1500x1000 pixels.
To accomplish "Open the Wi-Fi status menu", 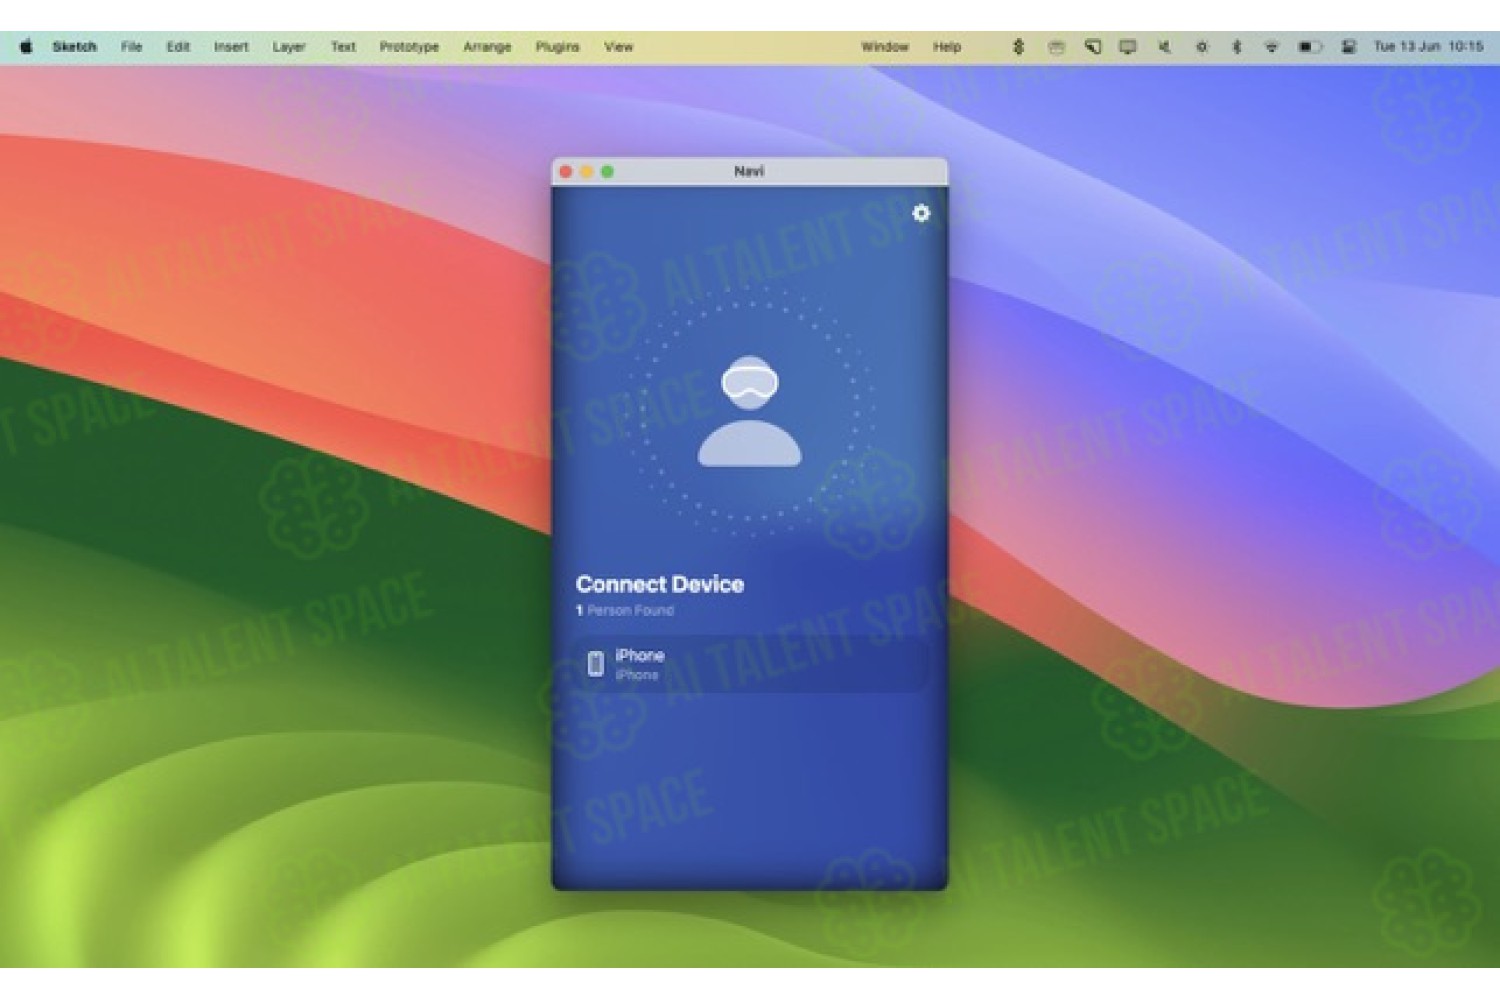I will pos(1271,46).
